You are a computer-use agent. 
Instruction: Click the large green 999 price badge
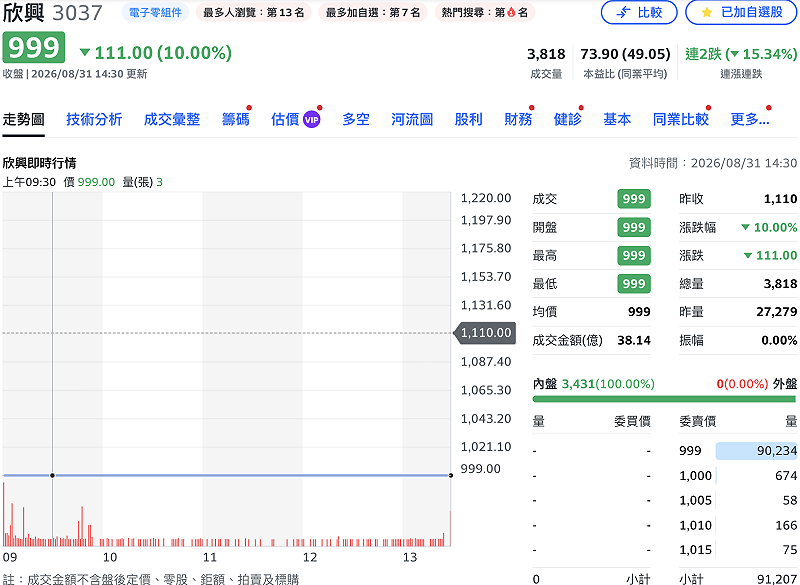(34, 47)
